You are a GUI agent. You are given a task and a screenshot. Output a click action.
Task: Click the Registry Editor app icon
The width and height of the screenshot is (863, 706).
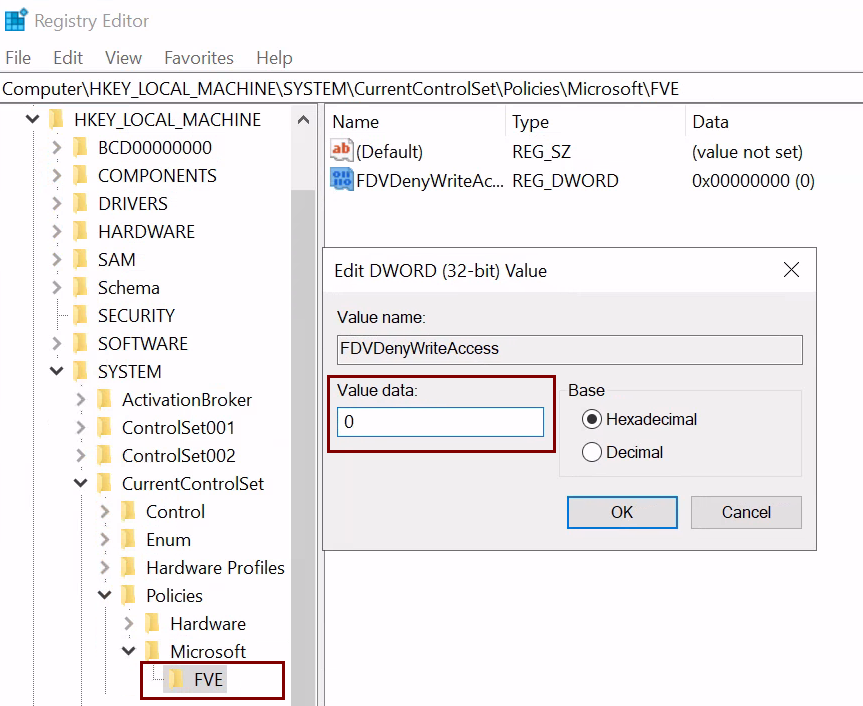click(x=15, y=20)
